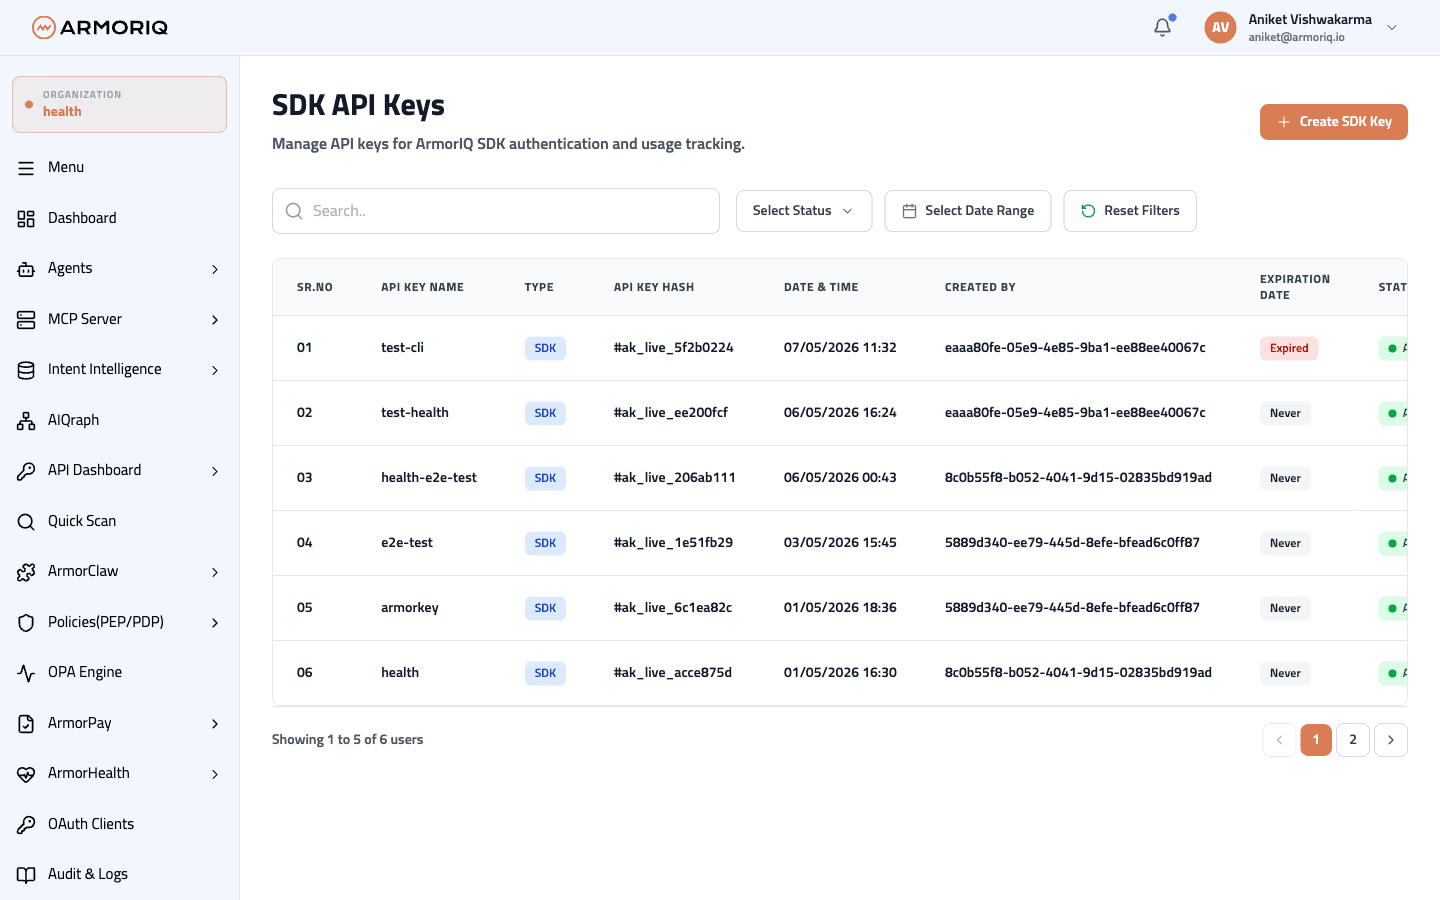Click the Never badge for test-health
Screen dimensions: 1440x900
[1285, 413]
